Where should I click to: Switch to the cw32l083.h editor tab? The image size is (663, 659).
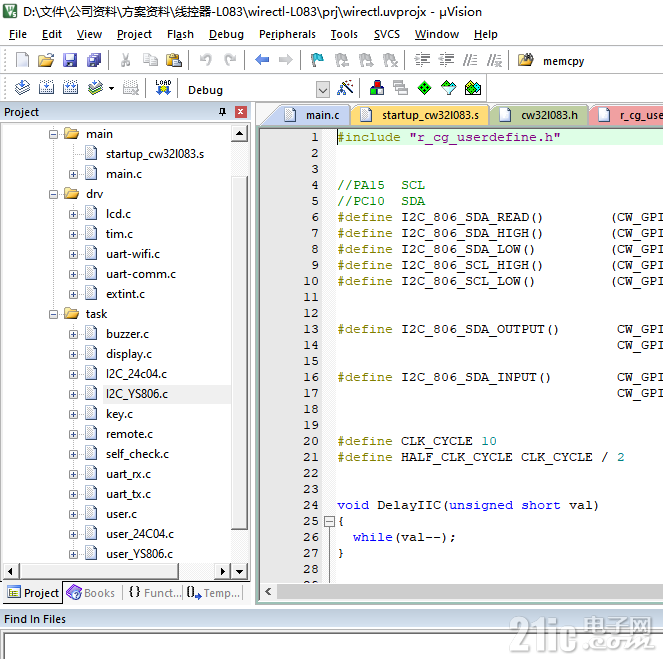coord(540,115)
